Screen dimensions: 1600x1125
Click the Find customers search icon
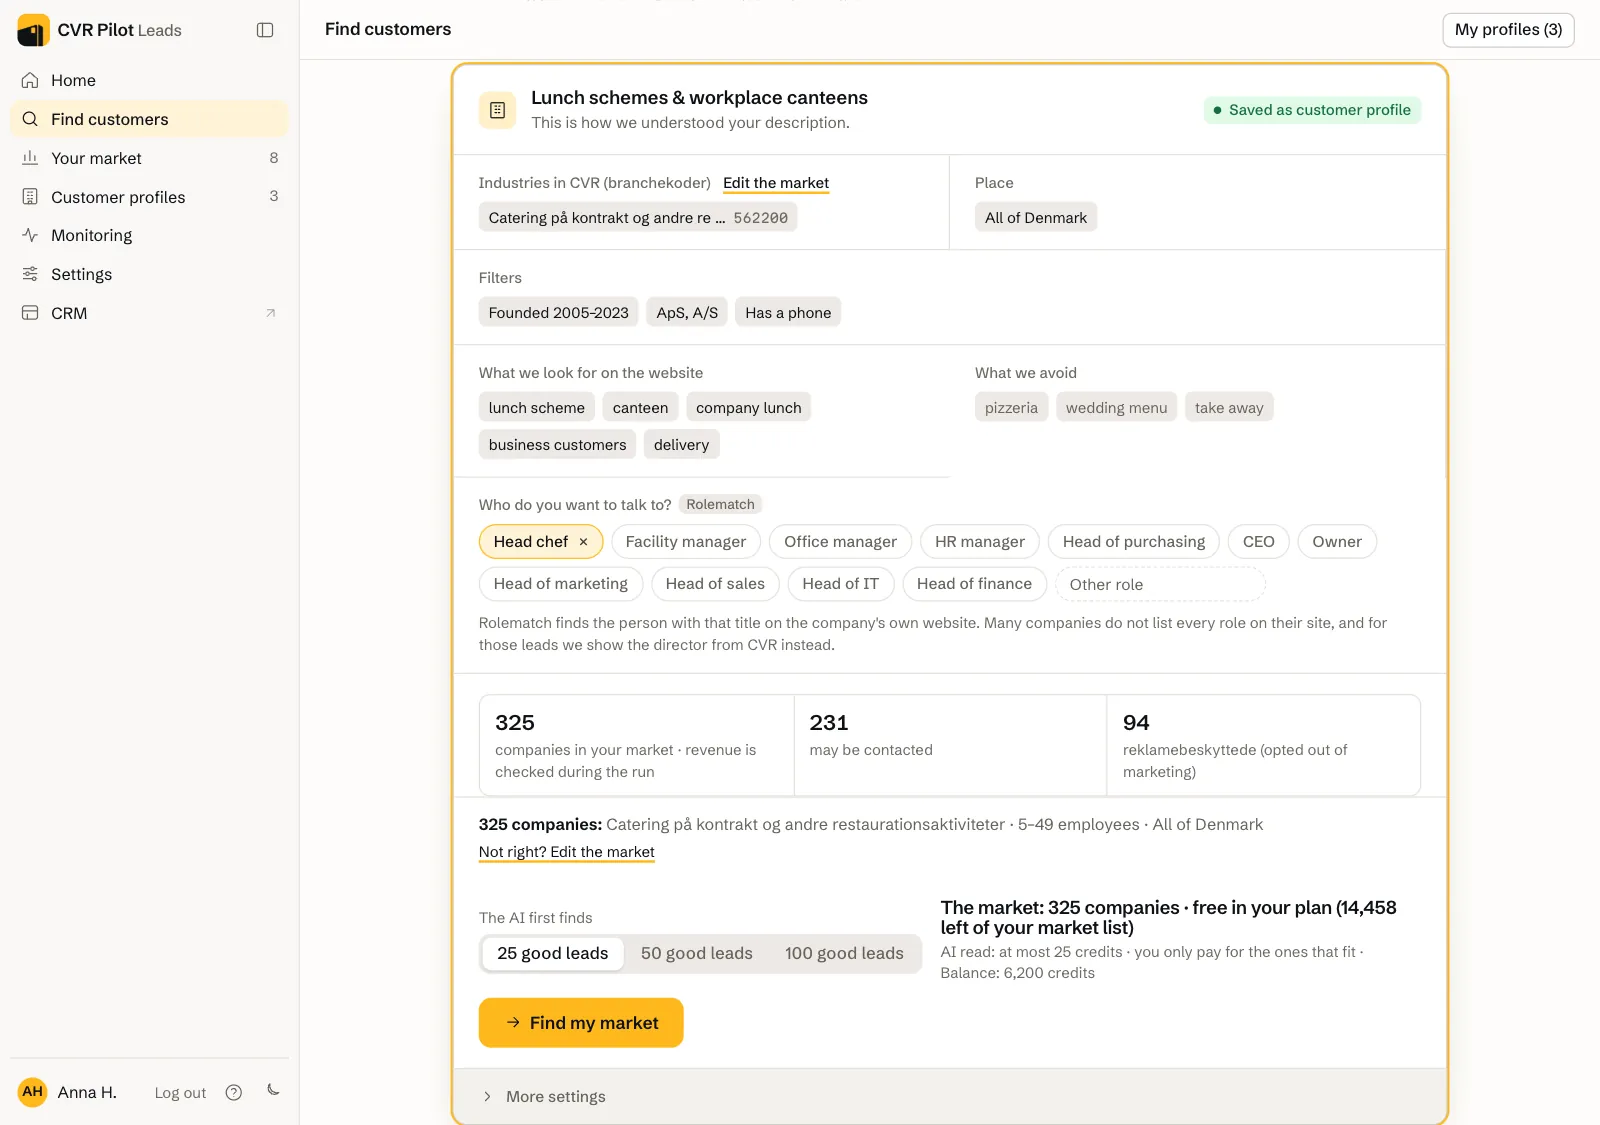tap(30, 119)
